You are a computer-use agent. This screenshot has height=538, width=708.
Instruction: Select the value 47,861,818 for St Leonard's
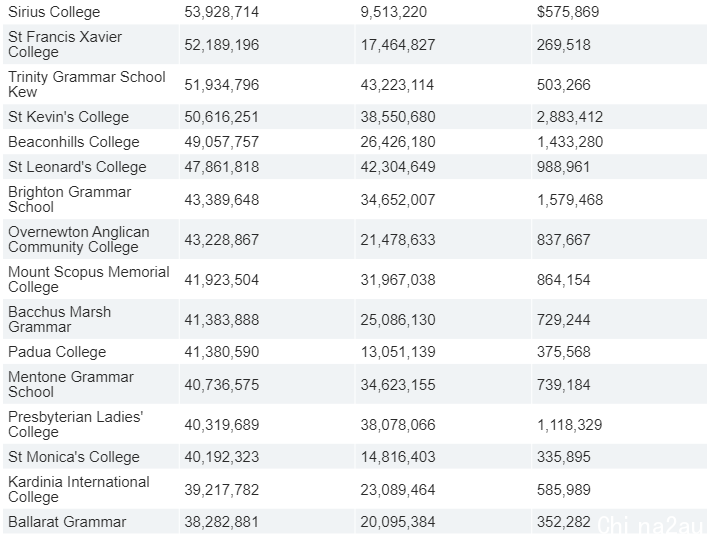click(x=222, y=167)
